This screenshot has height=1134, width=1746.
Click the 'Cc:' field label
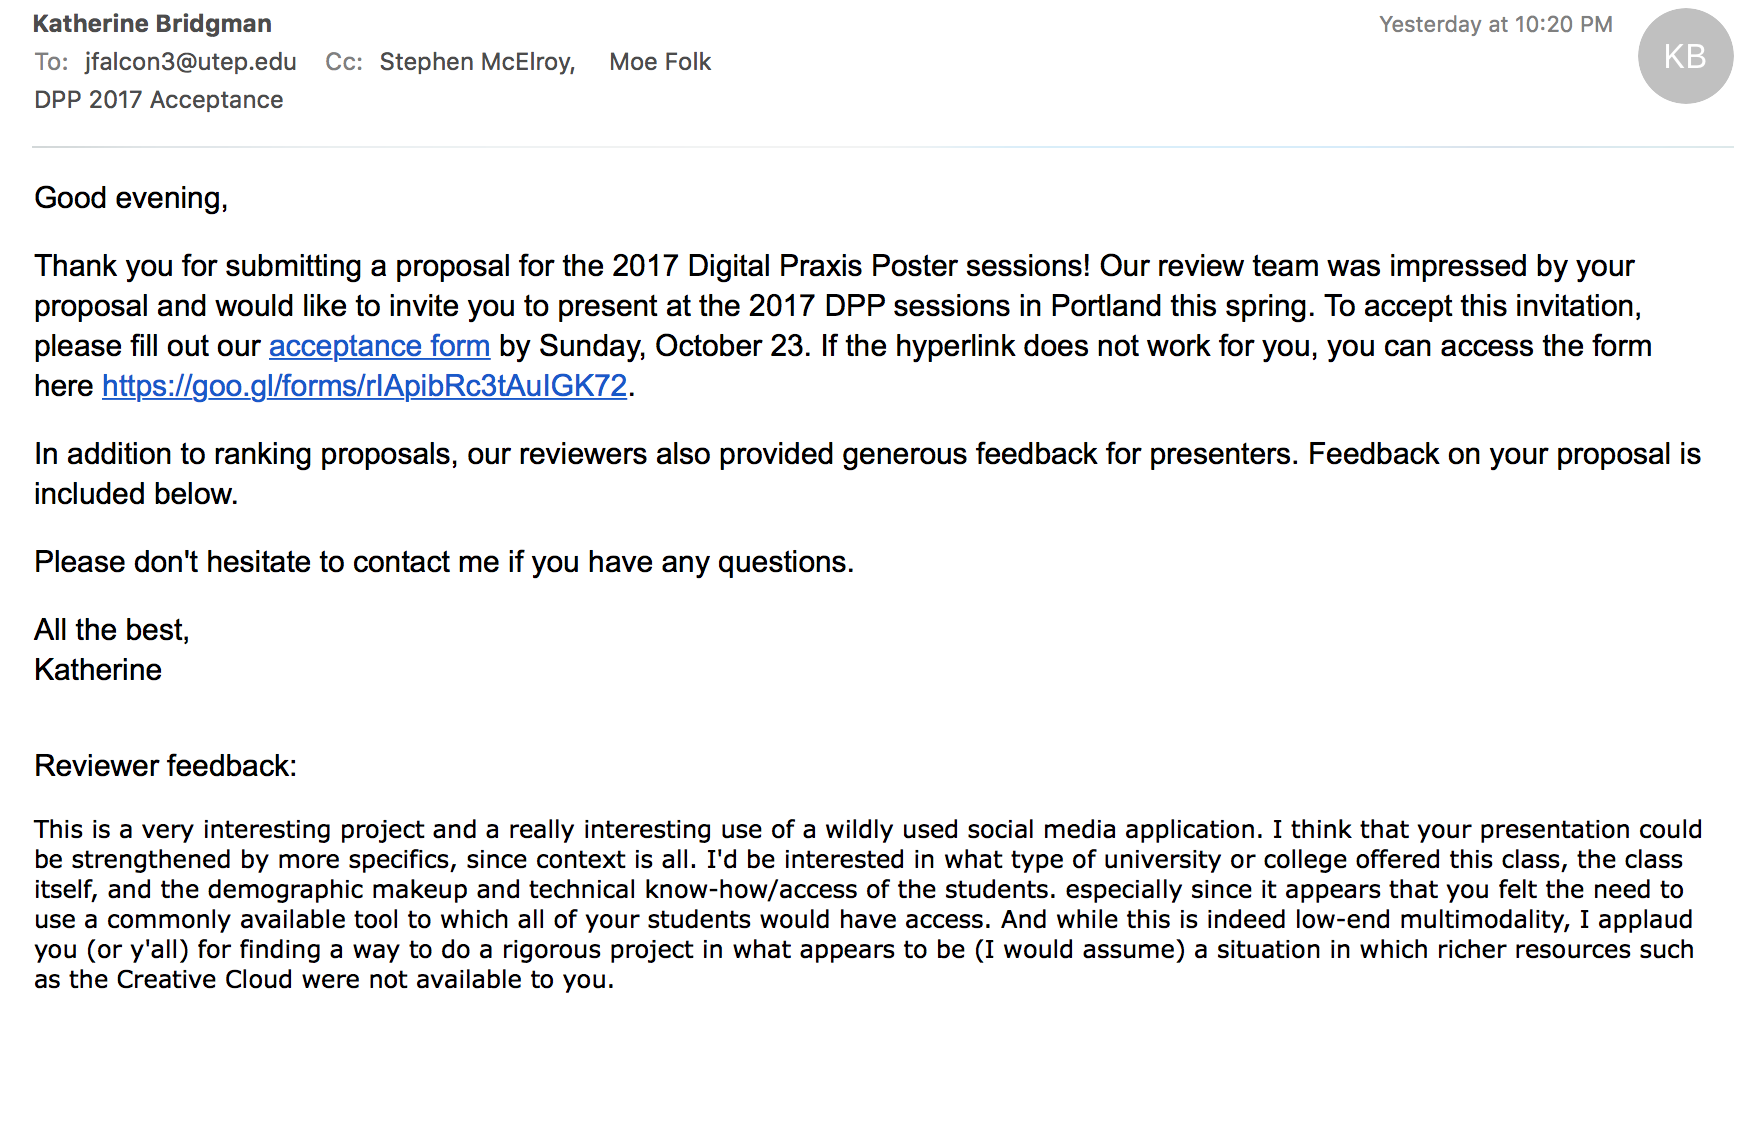tap(343, 62)
